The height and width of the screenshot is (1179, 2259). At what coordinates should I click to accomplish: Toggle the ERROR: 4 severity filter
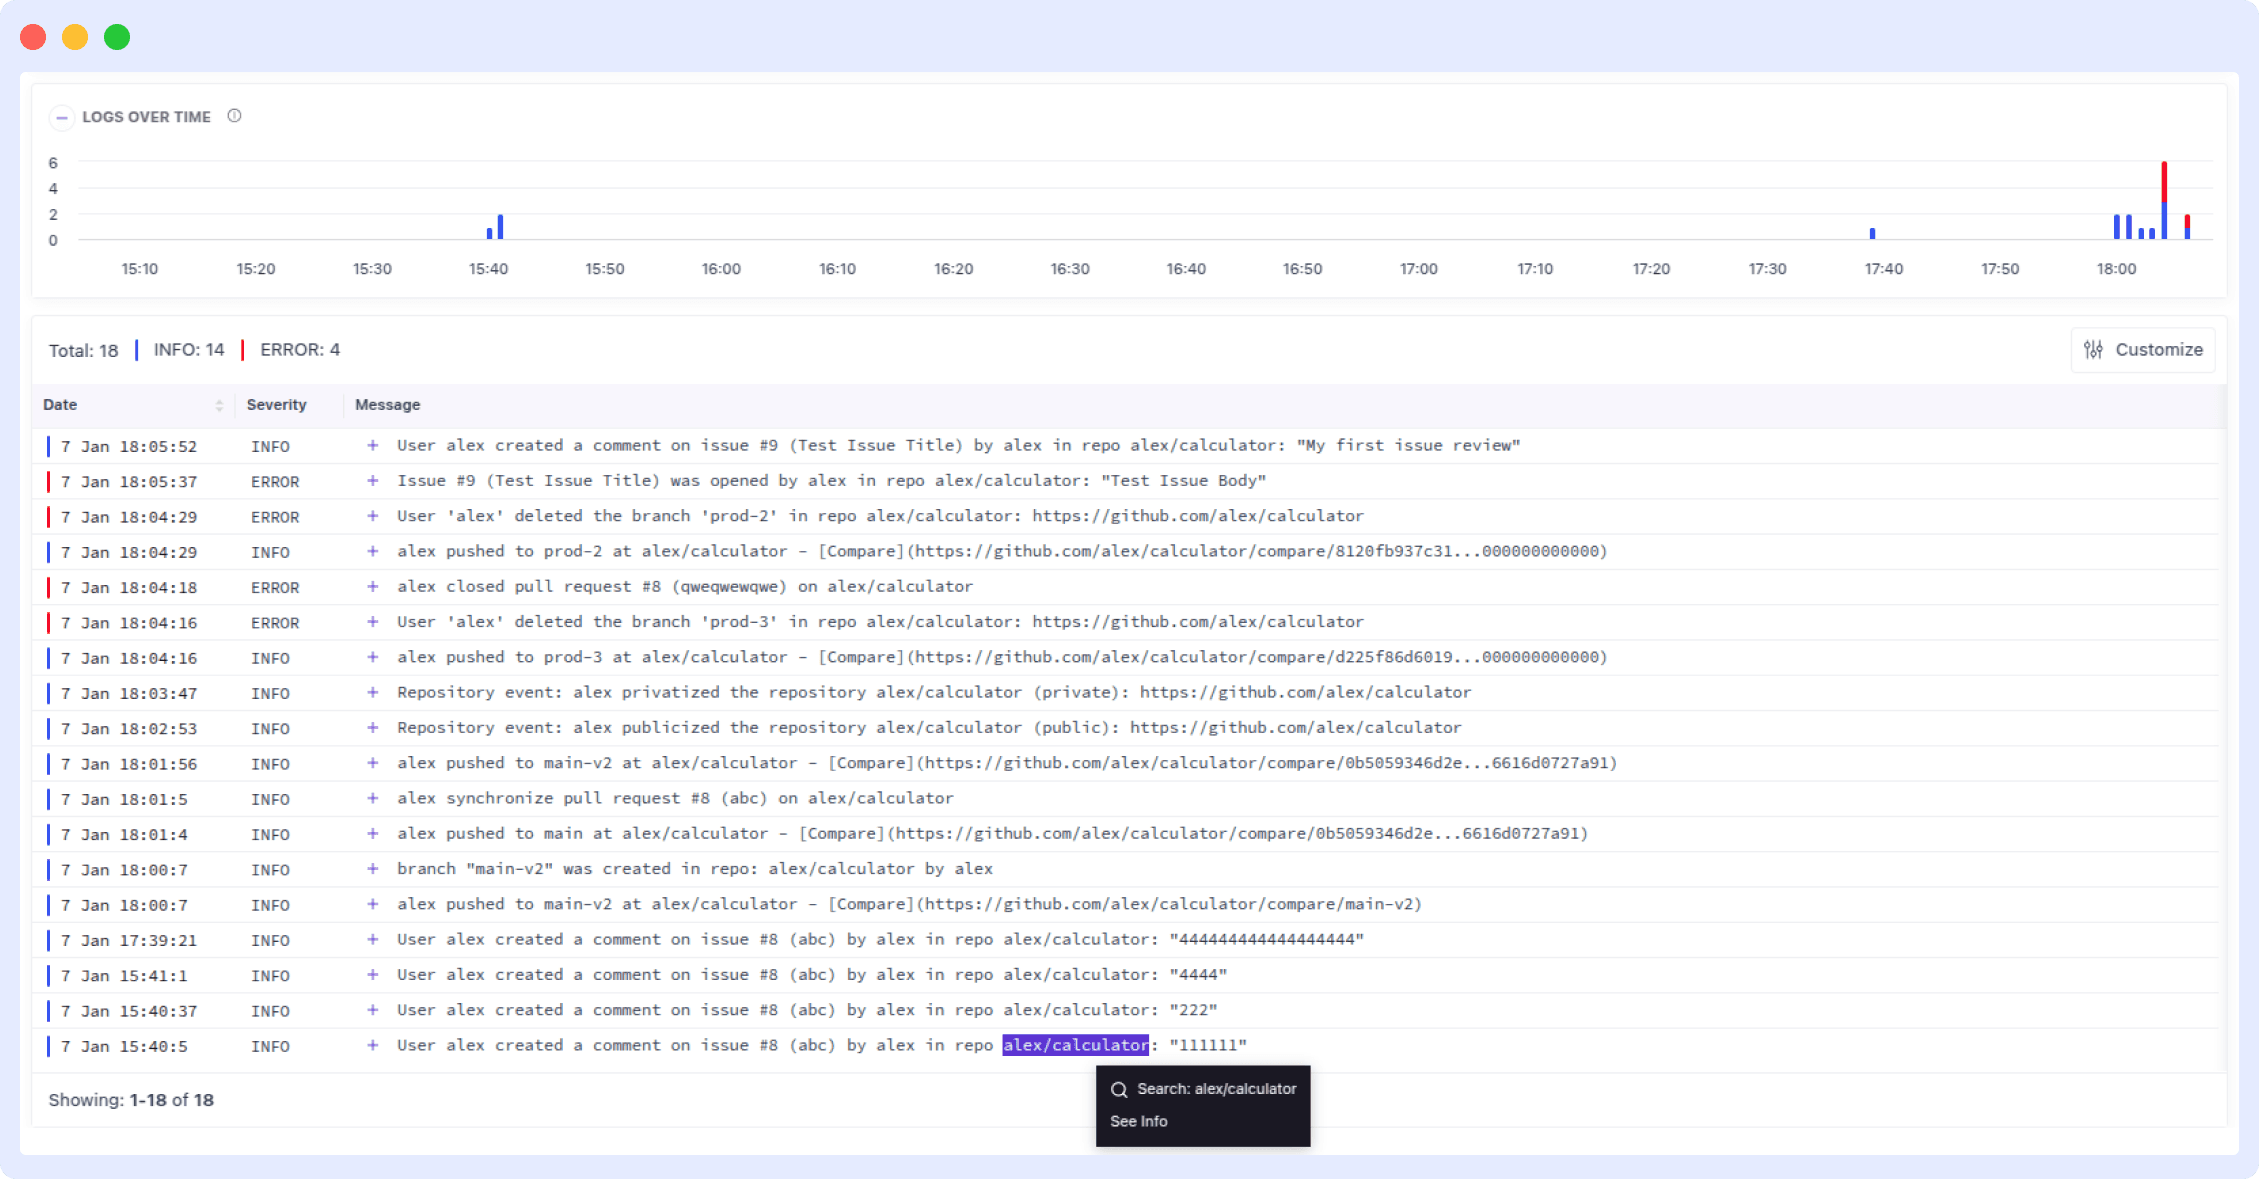[x=300, y=349]
